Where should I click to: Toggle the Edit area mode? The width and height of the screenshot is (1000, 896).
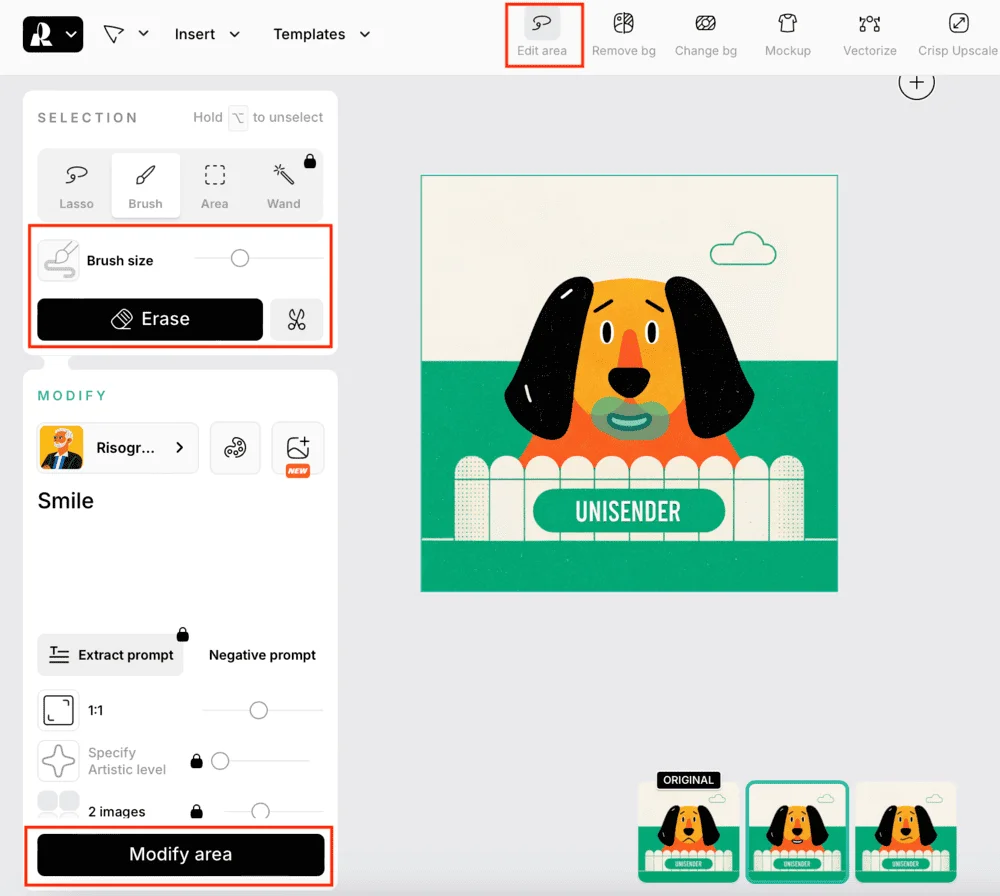click(x=542, y=34)
